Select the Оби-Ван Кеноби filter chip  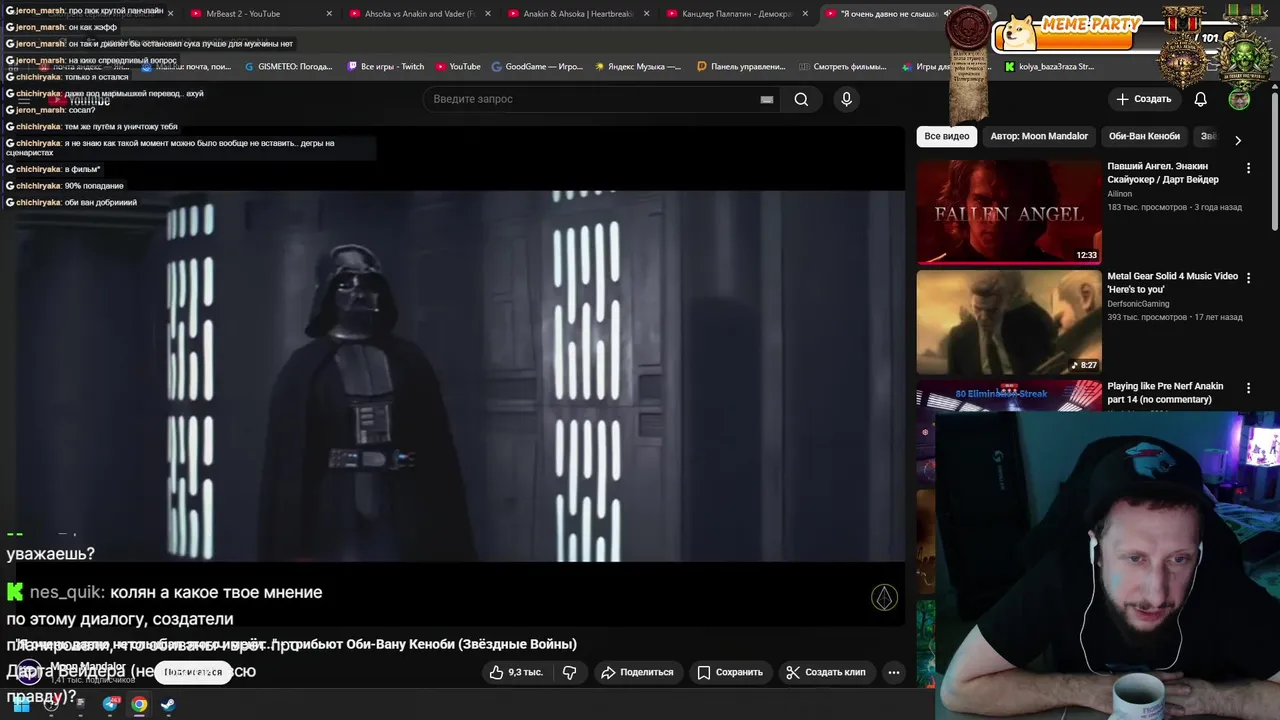point(1144,136)
